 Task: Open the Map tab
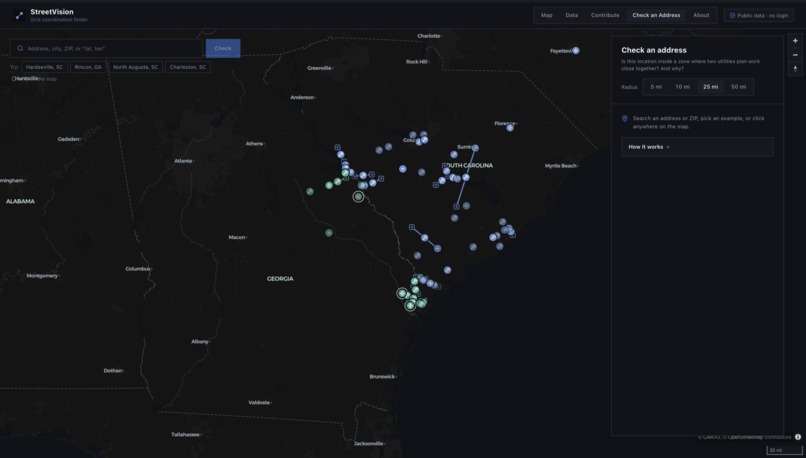tap(546, 15)
